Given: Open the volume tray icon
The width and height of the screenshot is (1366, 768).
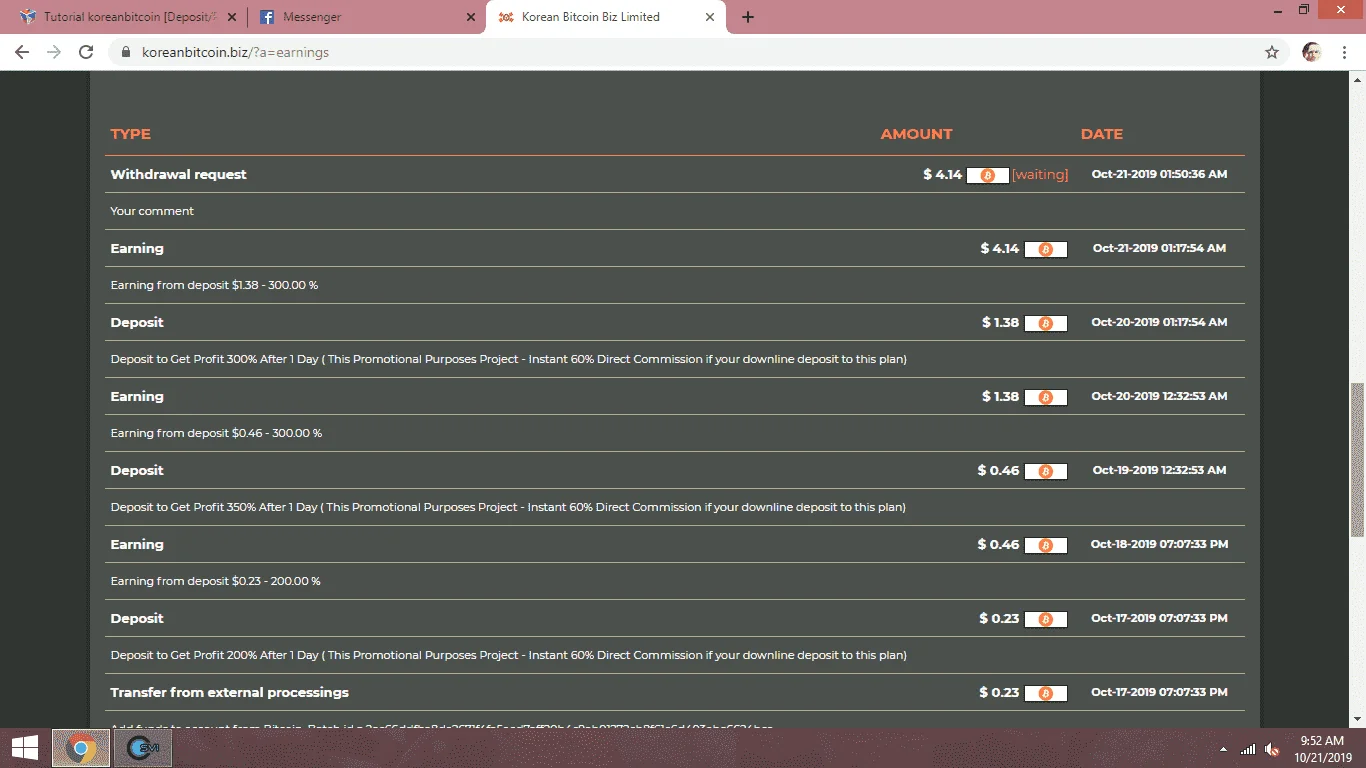Looking at the screenshot, I should point(1272,749).
